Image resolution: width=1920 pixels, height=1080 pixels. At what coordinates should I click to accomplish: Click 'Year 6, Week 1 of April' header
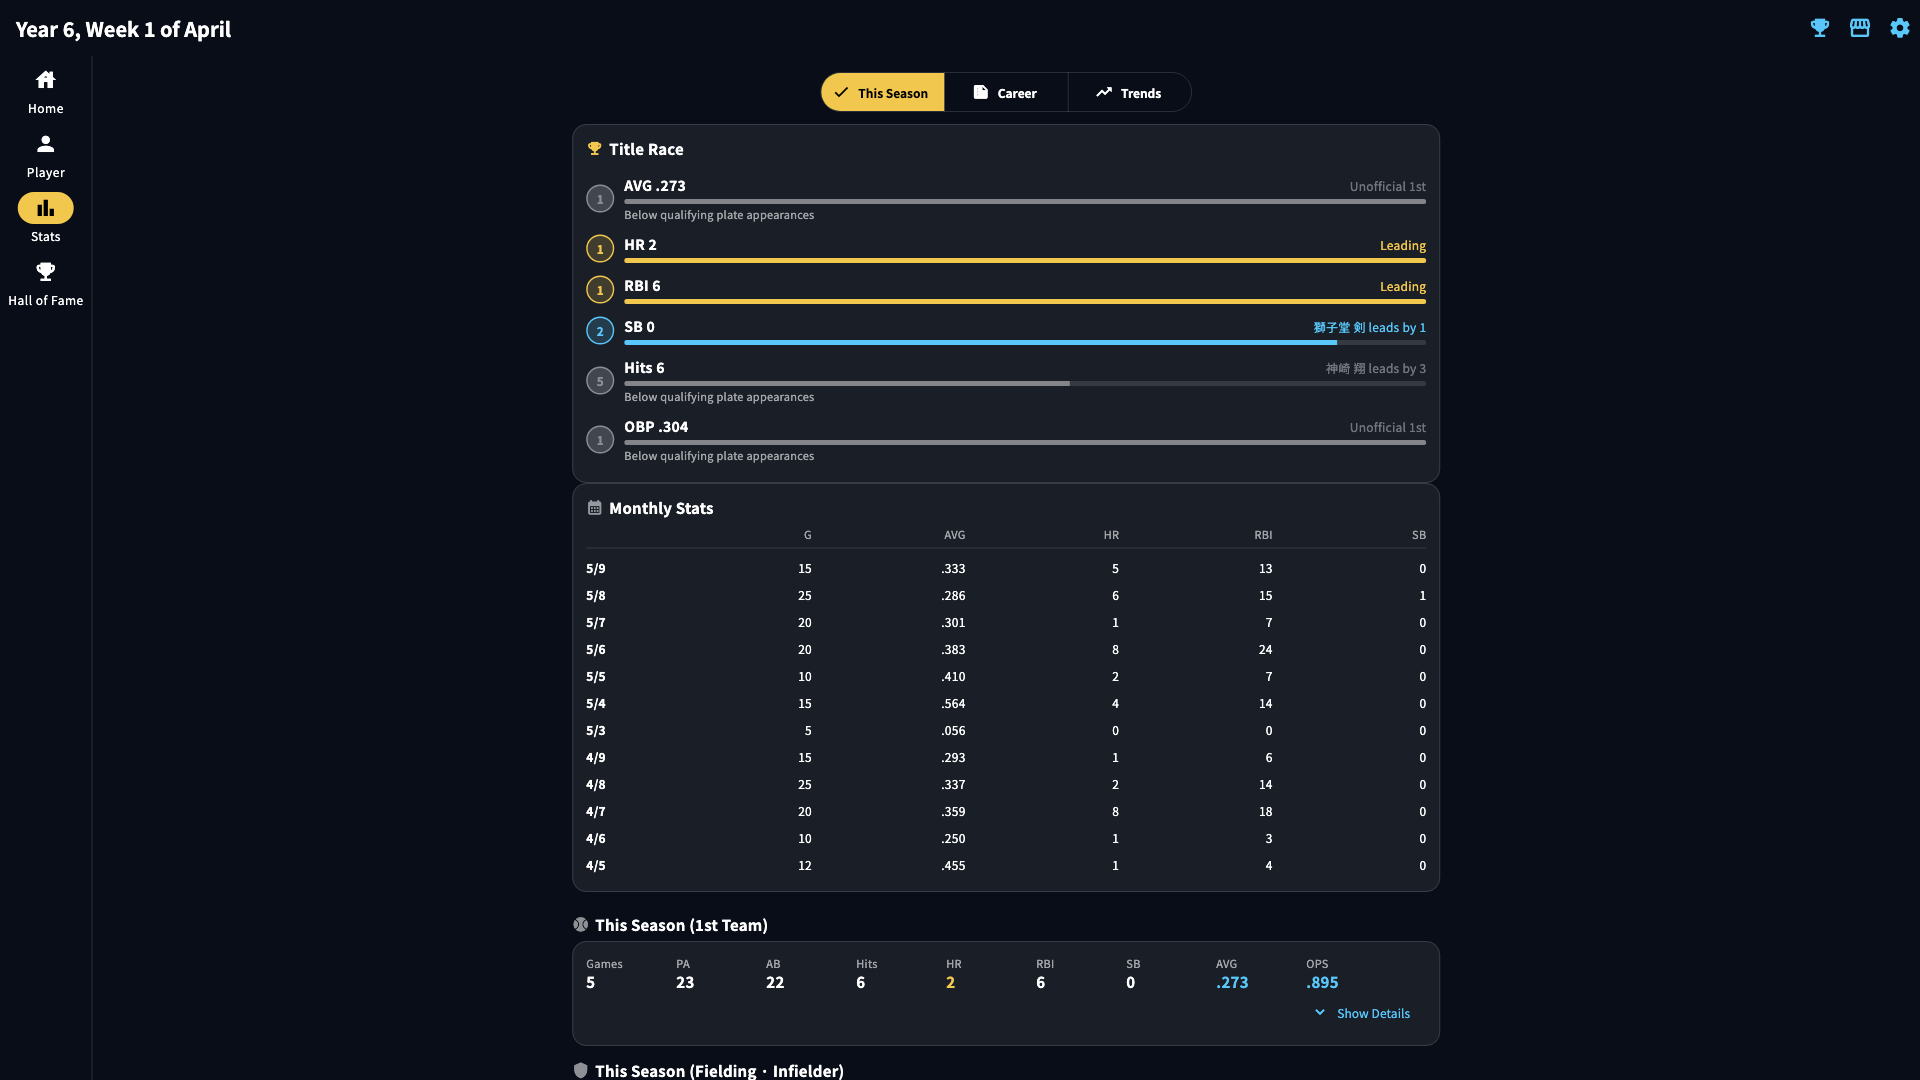pos(123,29)
